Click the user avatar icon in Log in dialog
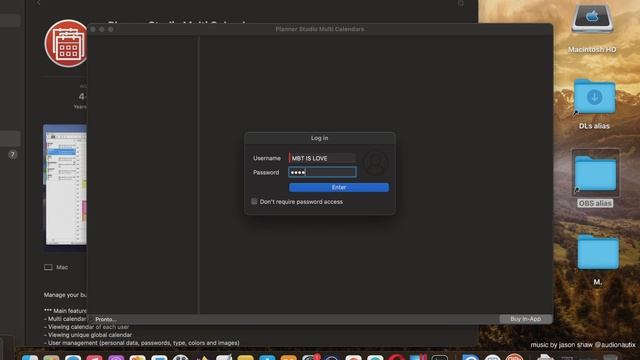This screenshot has height=360, width=640. point(376,162)
